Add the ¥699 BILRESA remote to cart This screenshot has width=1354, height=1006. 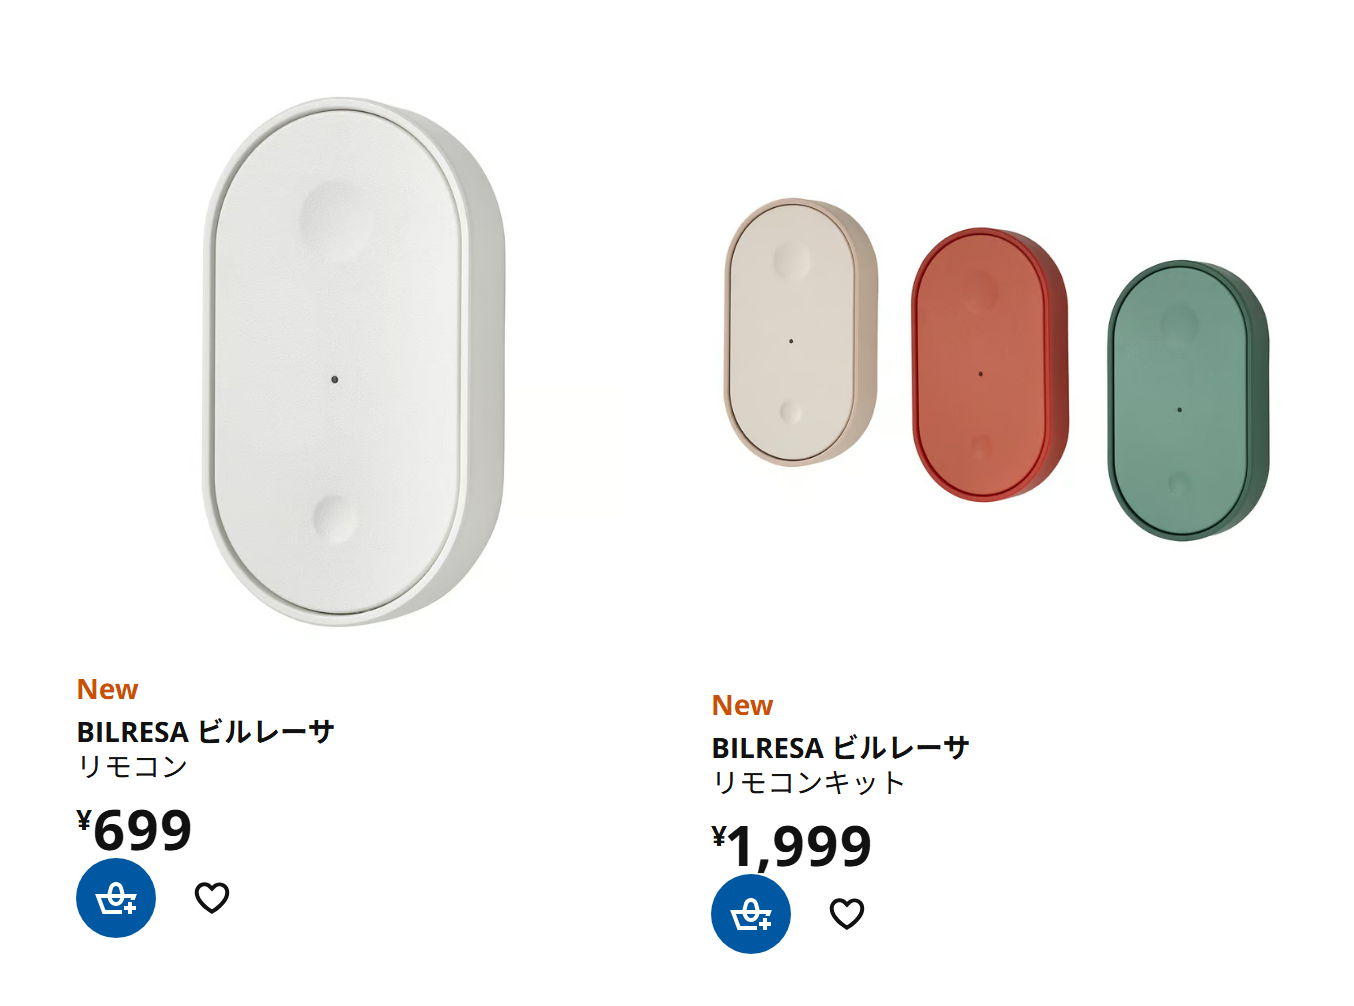click(116, 898)
